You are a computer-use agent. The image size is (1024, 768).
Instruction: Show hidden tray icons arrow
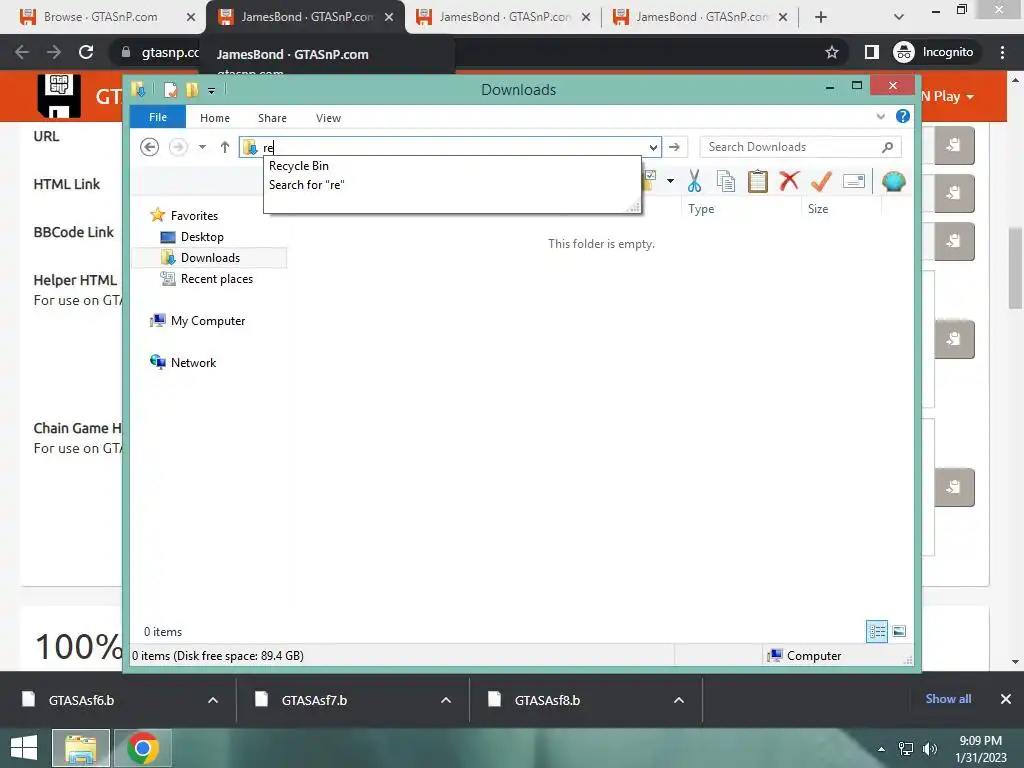pos(882,749)
